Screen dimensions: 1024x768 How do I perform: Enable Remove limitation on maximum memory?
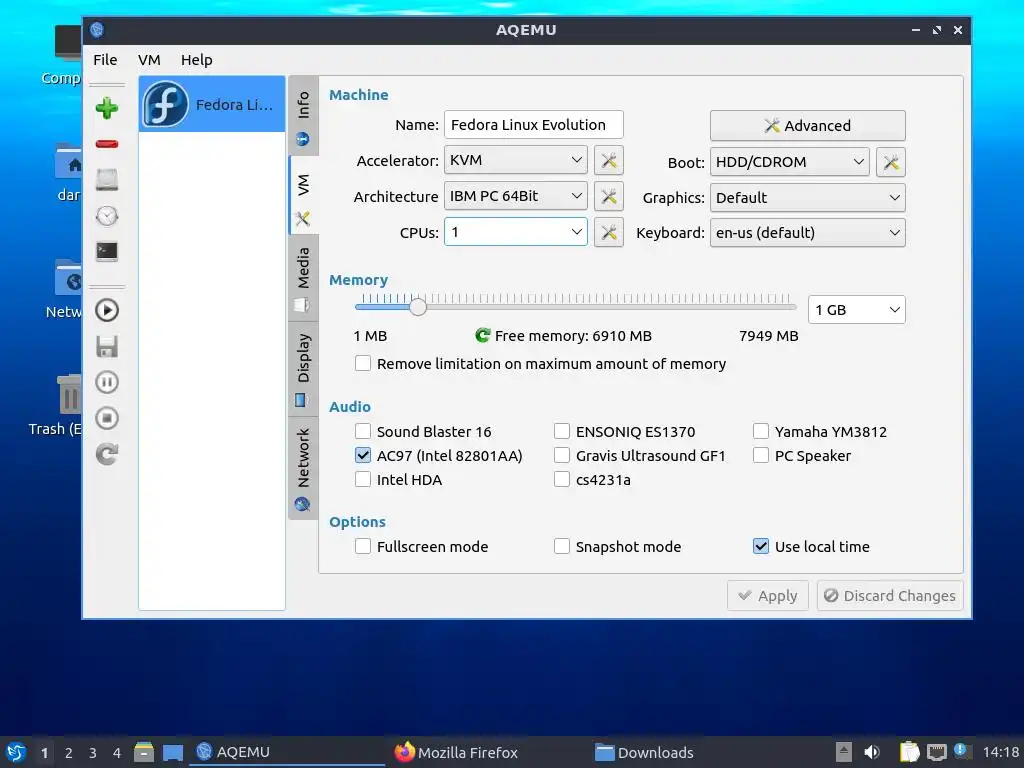[x=362, y=363]
